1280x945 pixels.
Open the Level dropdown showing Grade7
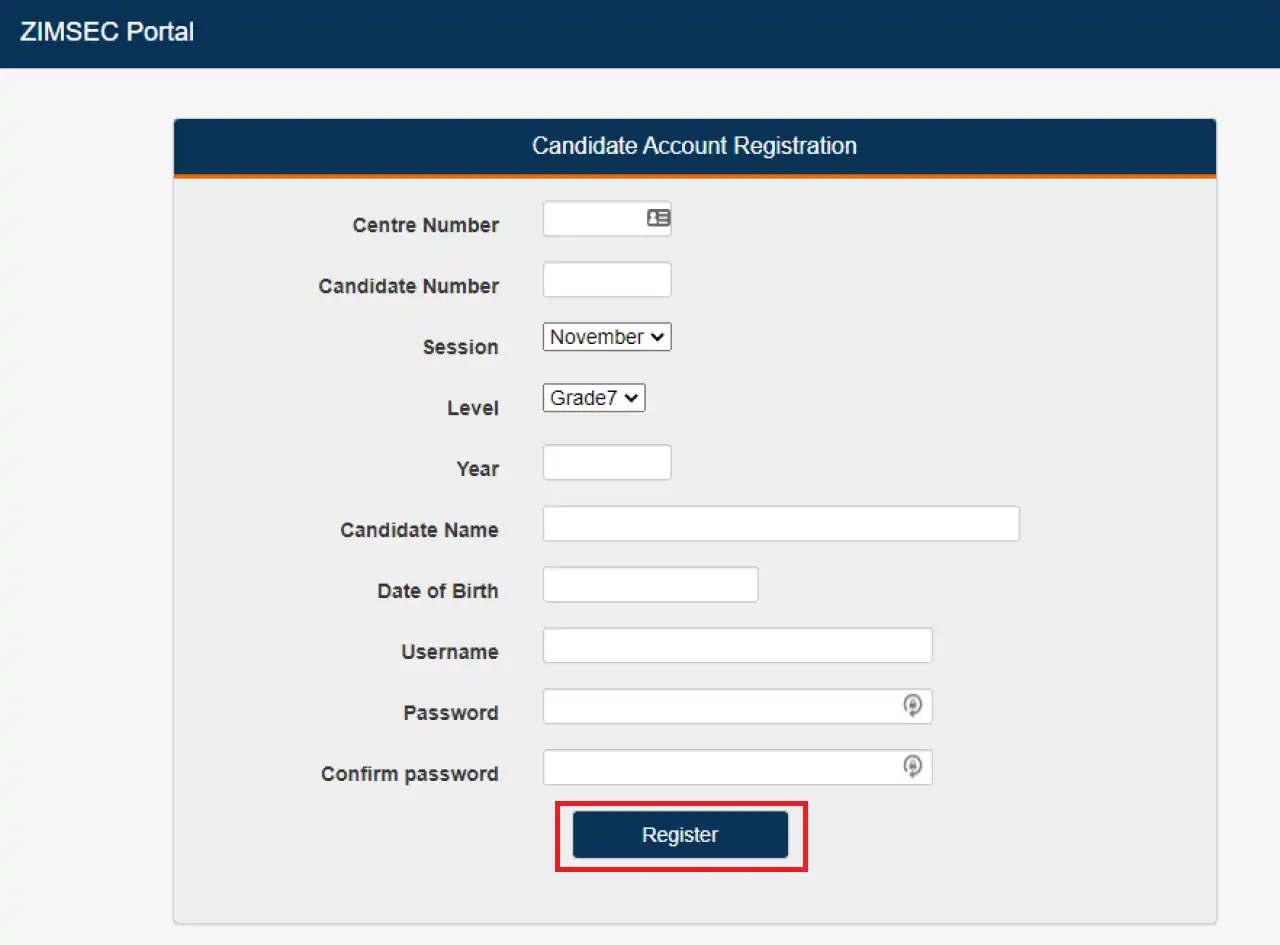tap(594, 398)
